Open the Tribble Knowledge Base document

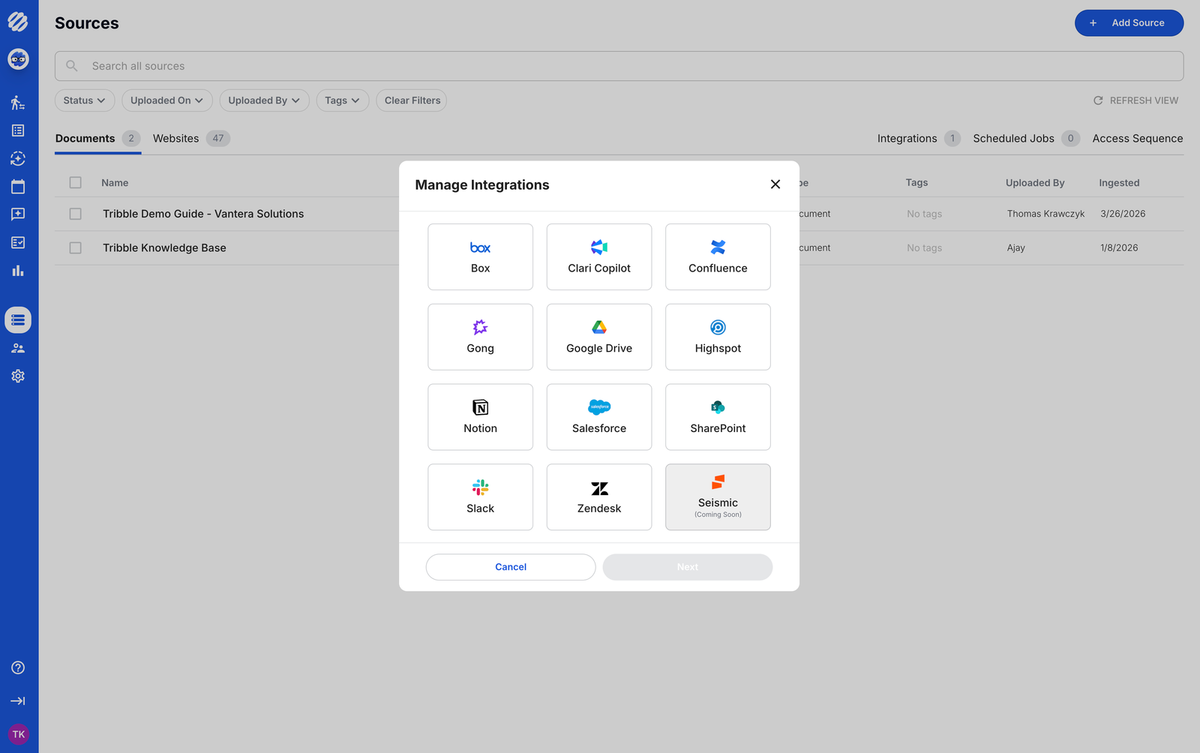point(164,248)
